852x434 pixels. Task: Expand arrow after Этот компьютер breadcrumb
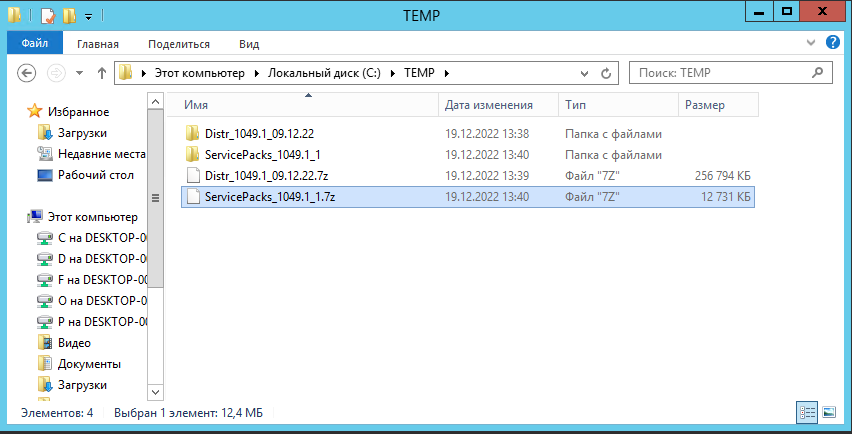pos(256,73)
